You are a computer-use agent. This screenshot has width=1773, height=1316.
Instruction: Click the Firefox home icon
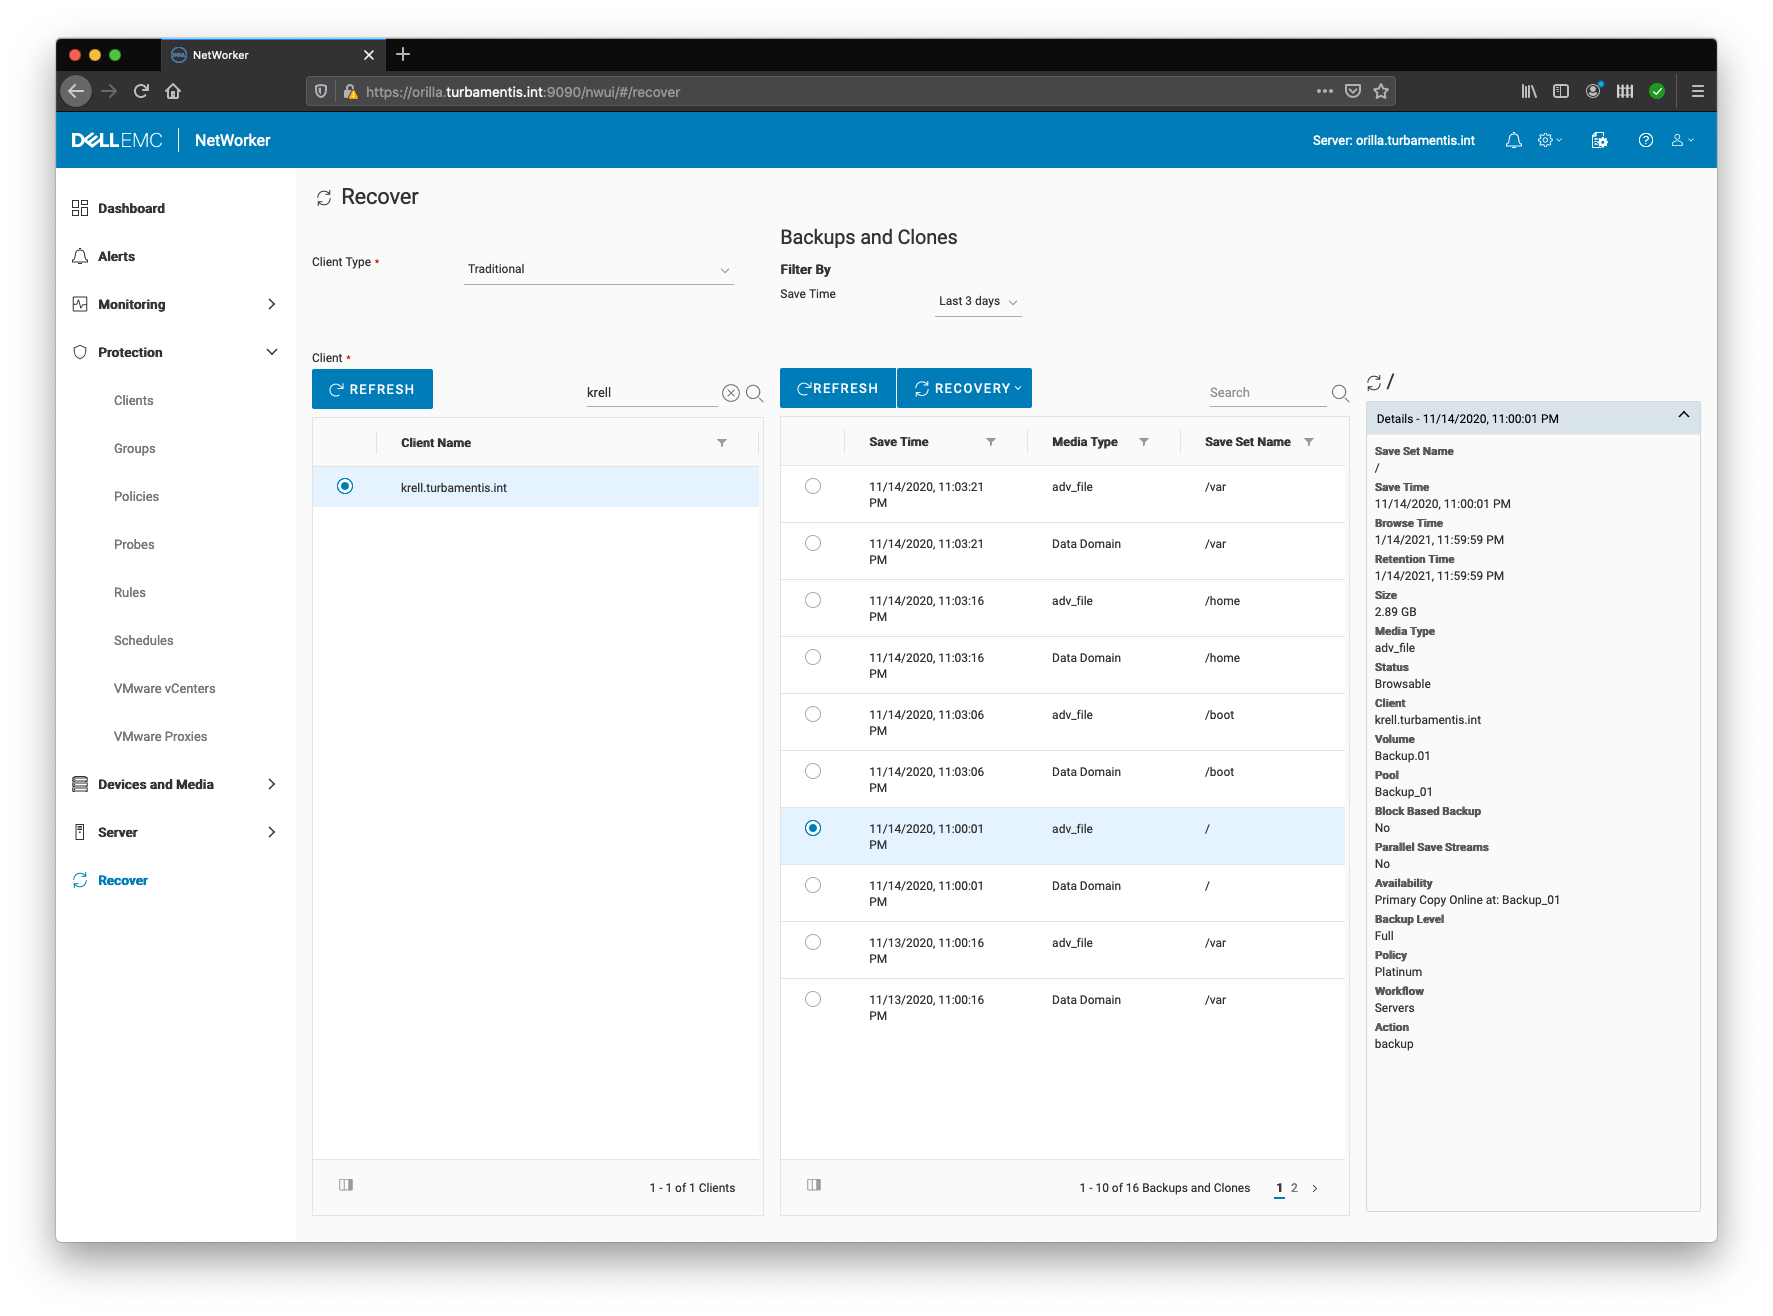point(173,91)
